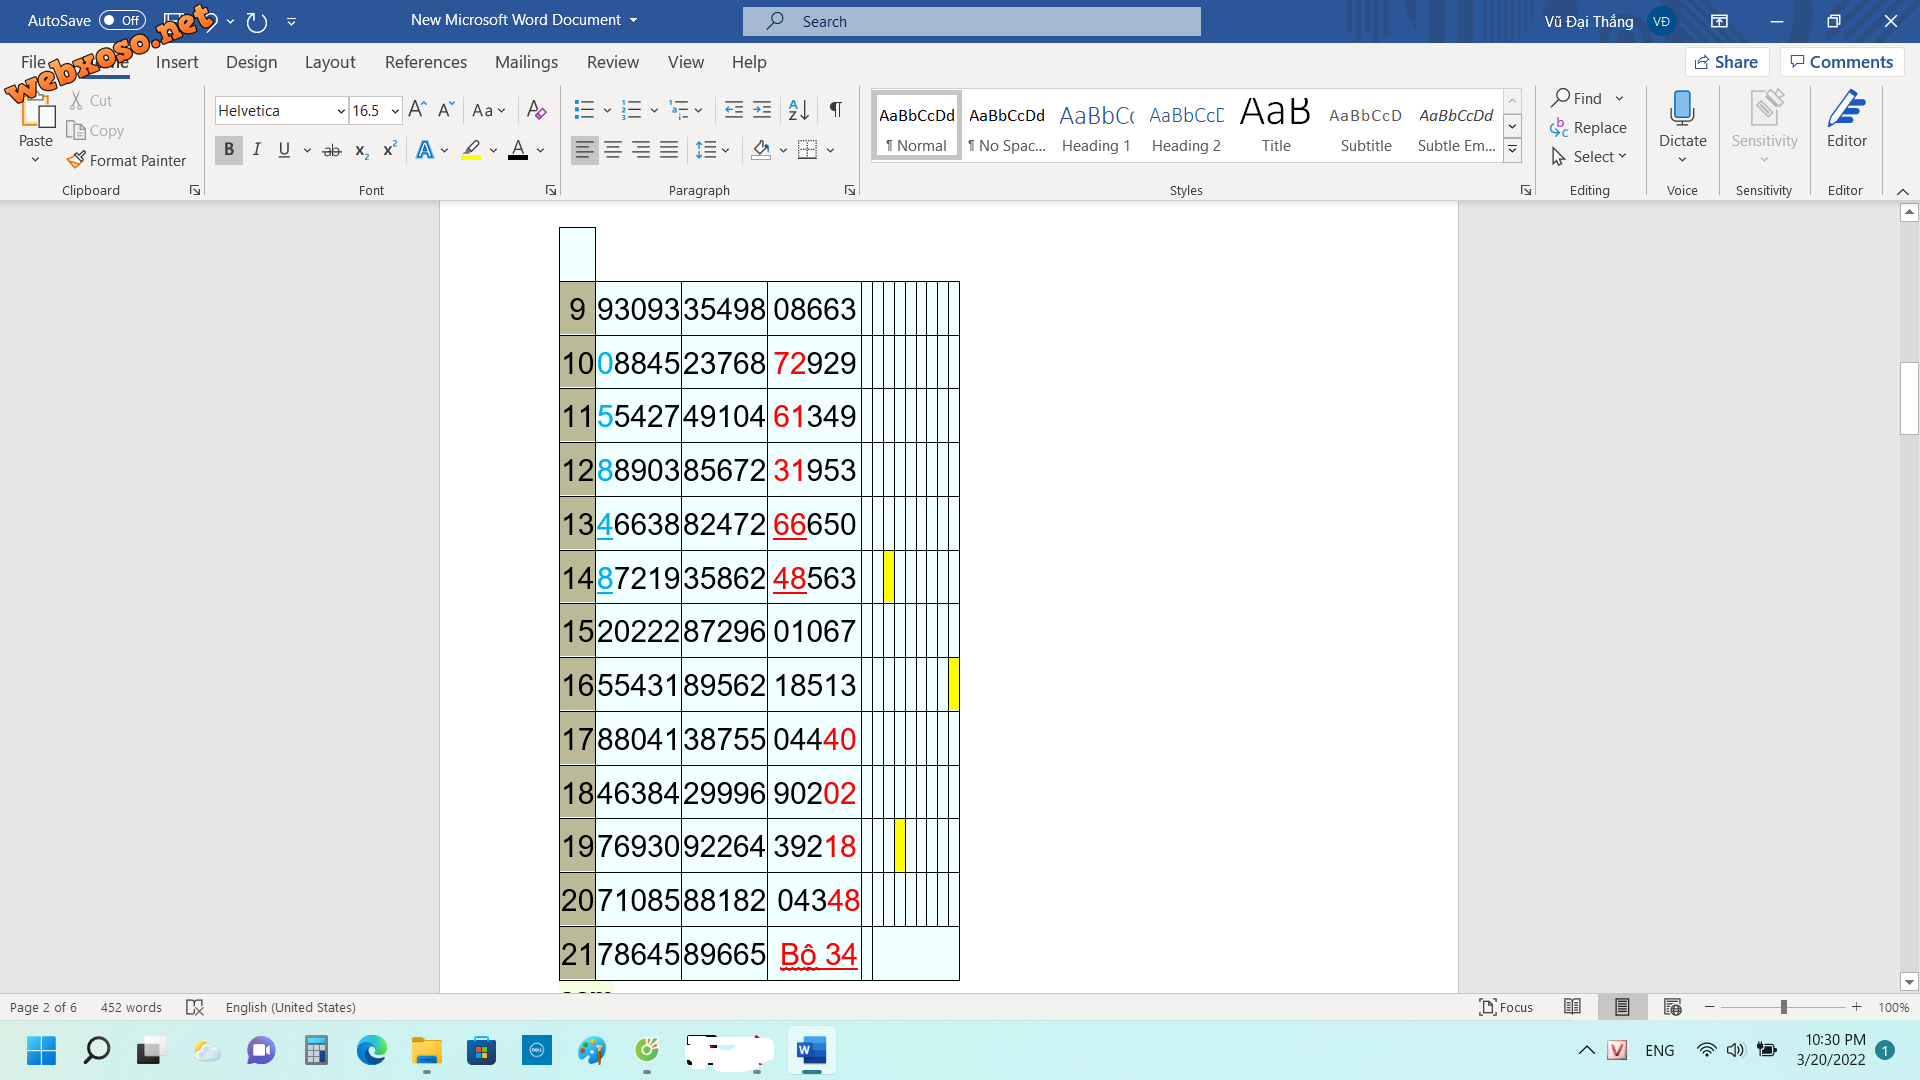This screenshot has width=1920, height=1080.
Task: Toggle Strikethrough formatting
Action: point(332,150)
